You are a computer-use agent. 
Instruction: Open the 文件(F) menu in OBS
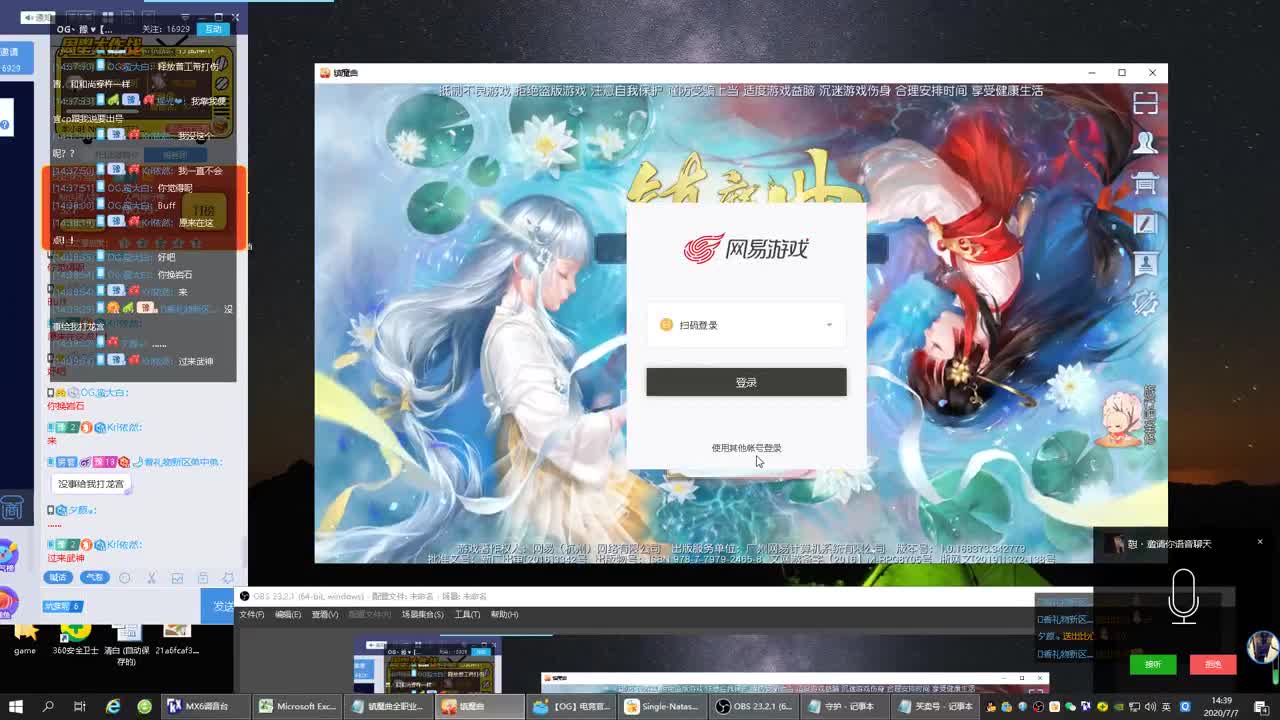click(x=252, y=614)
